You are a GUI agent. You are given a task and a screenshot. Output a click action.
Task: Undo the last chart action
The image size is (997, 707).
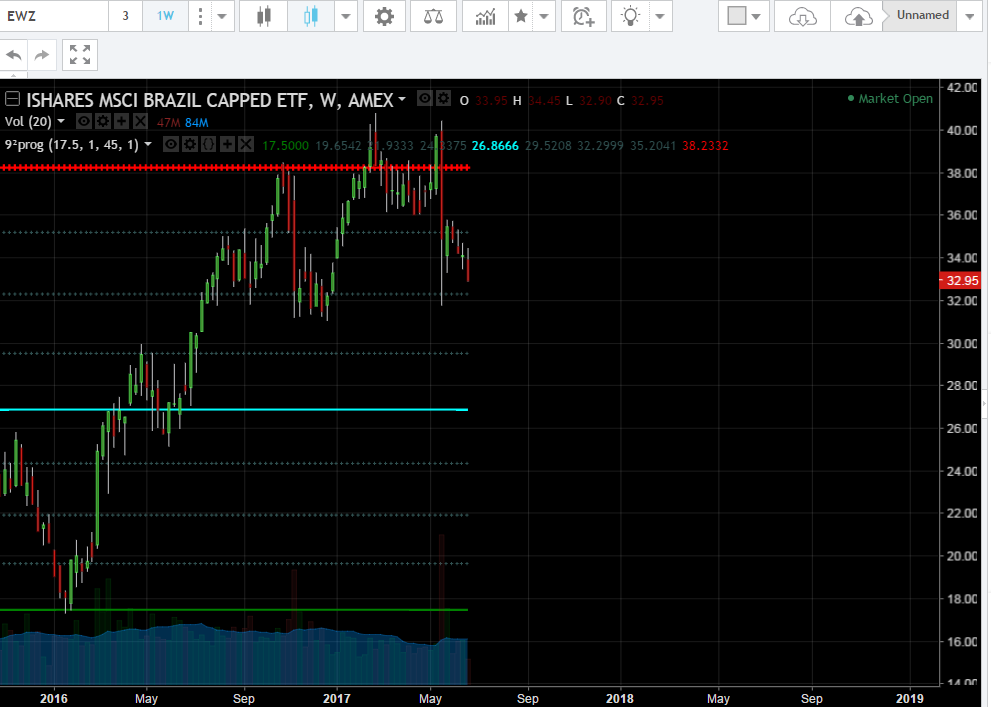pyautogui.click(x=14, y=55)
